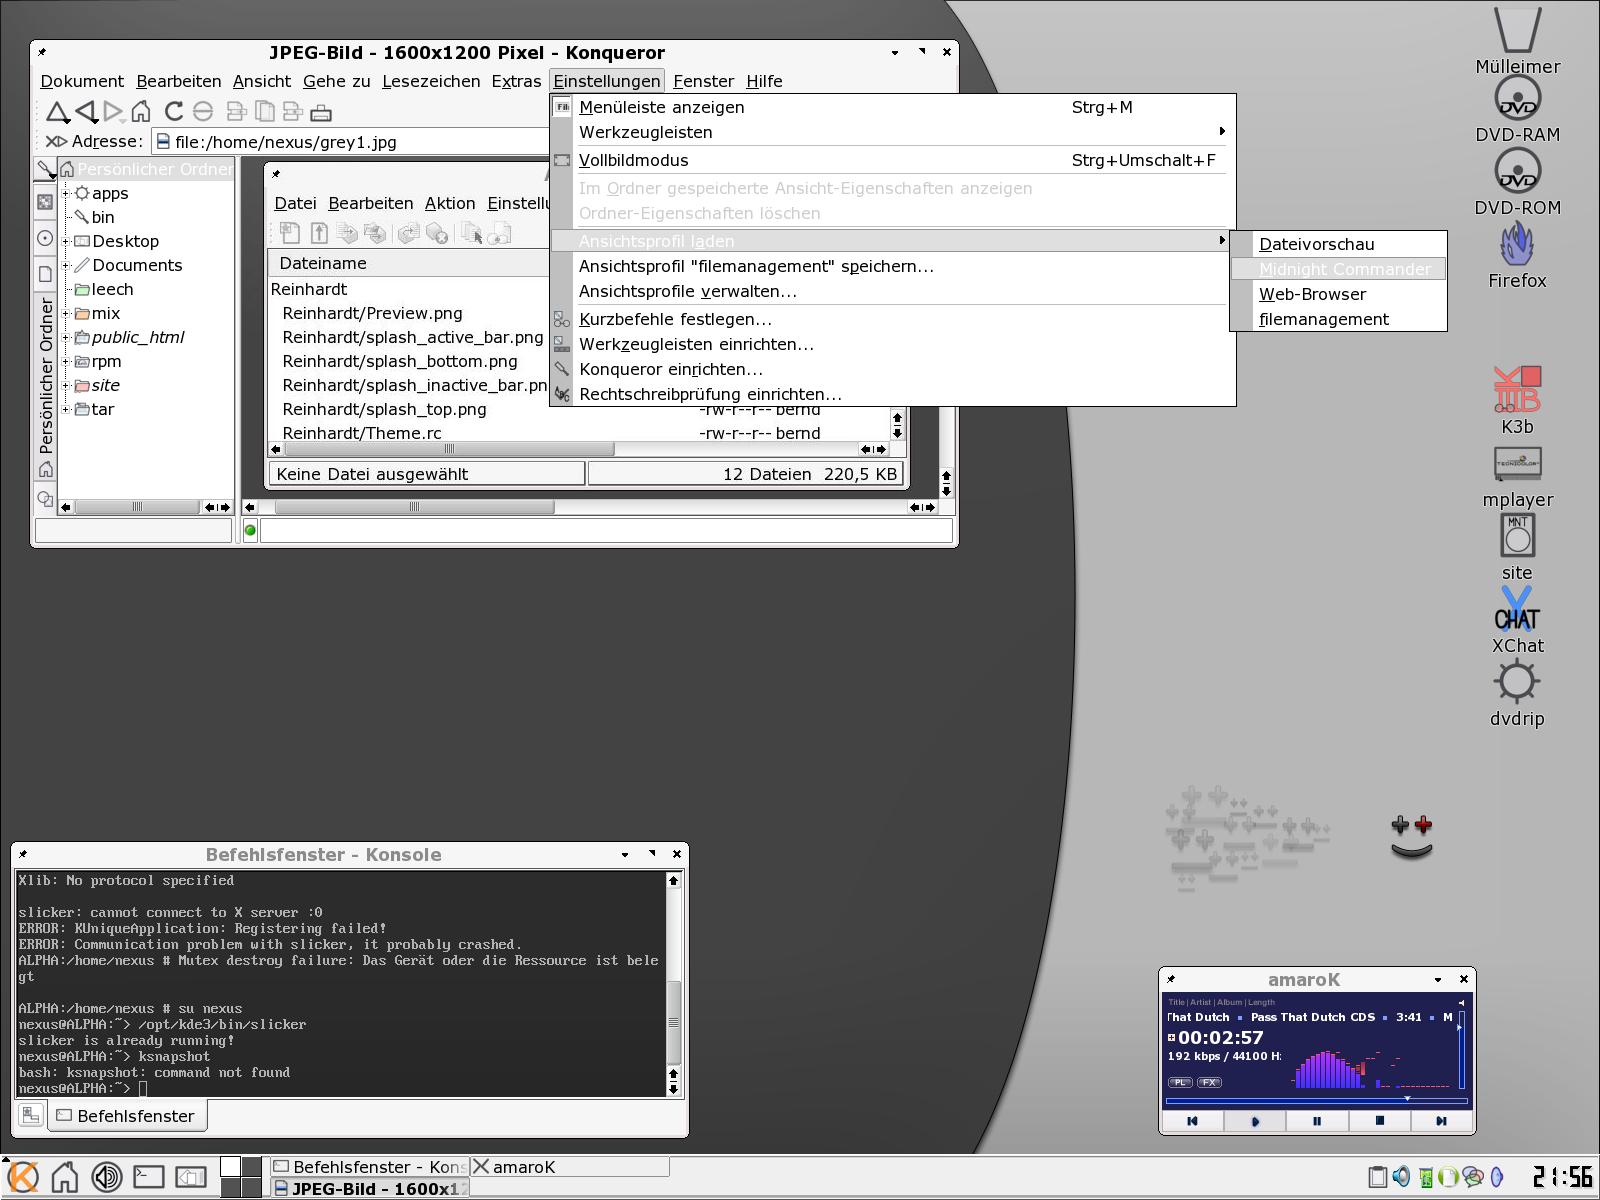Toggle Vollbildmodus in the Einstellungen menu
The width and height of the screenshot is (1600, 1200).
[893, 160]
